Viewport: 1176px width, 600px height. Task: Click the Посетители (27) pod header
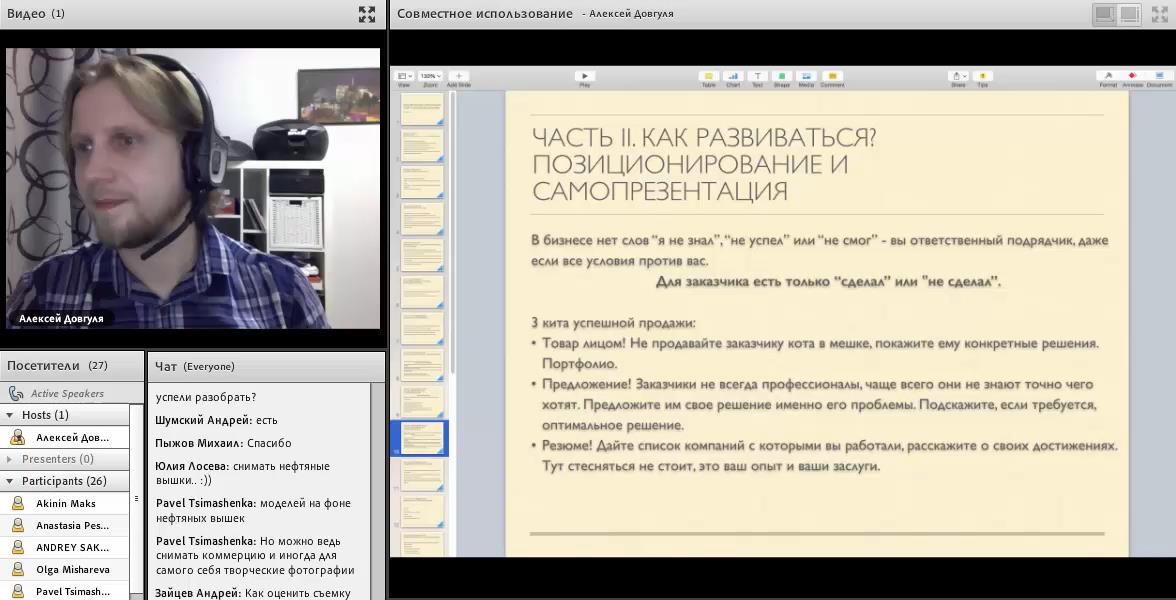71,366
